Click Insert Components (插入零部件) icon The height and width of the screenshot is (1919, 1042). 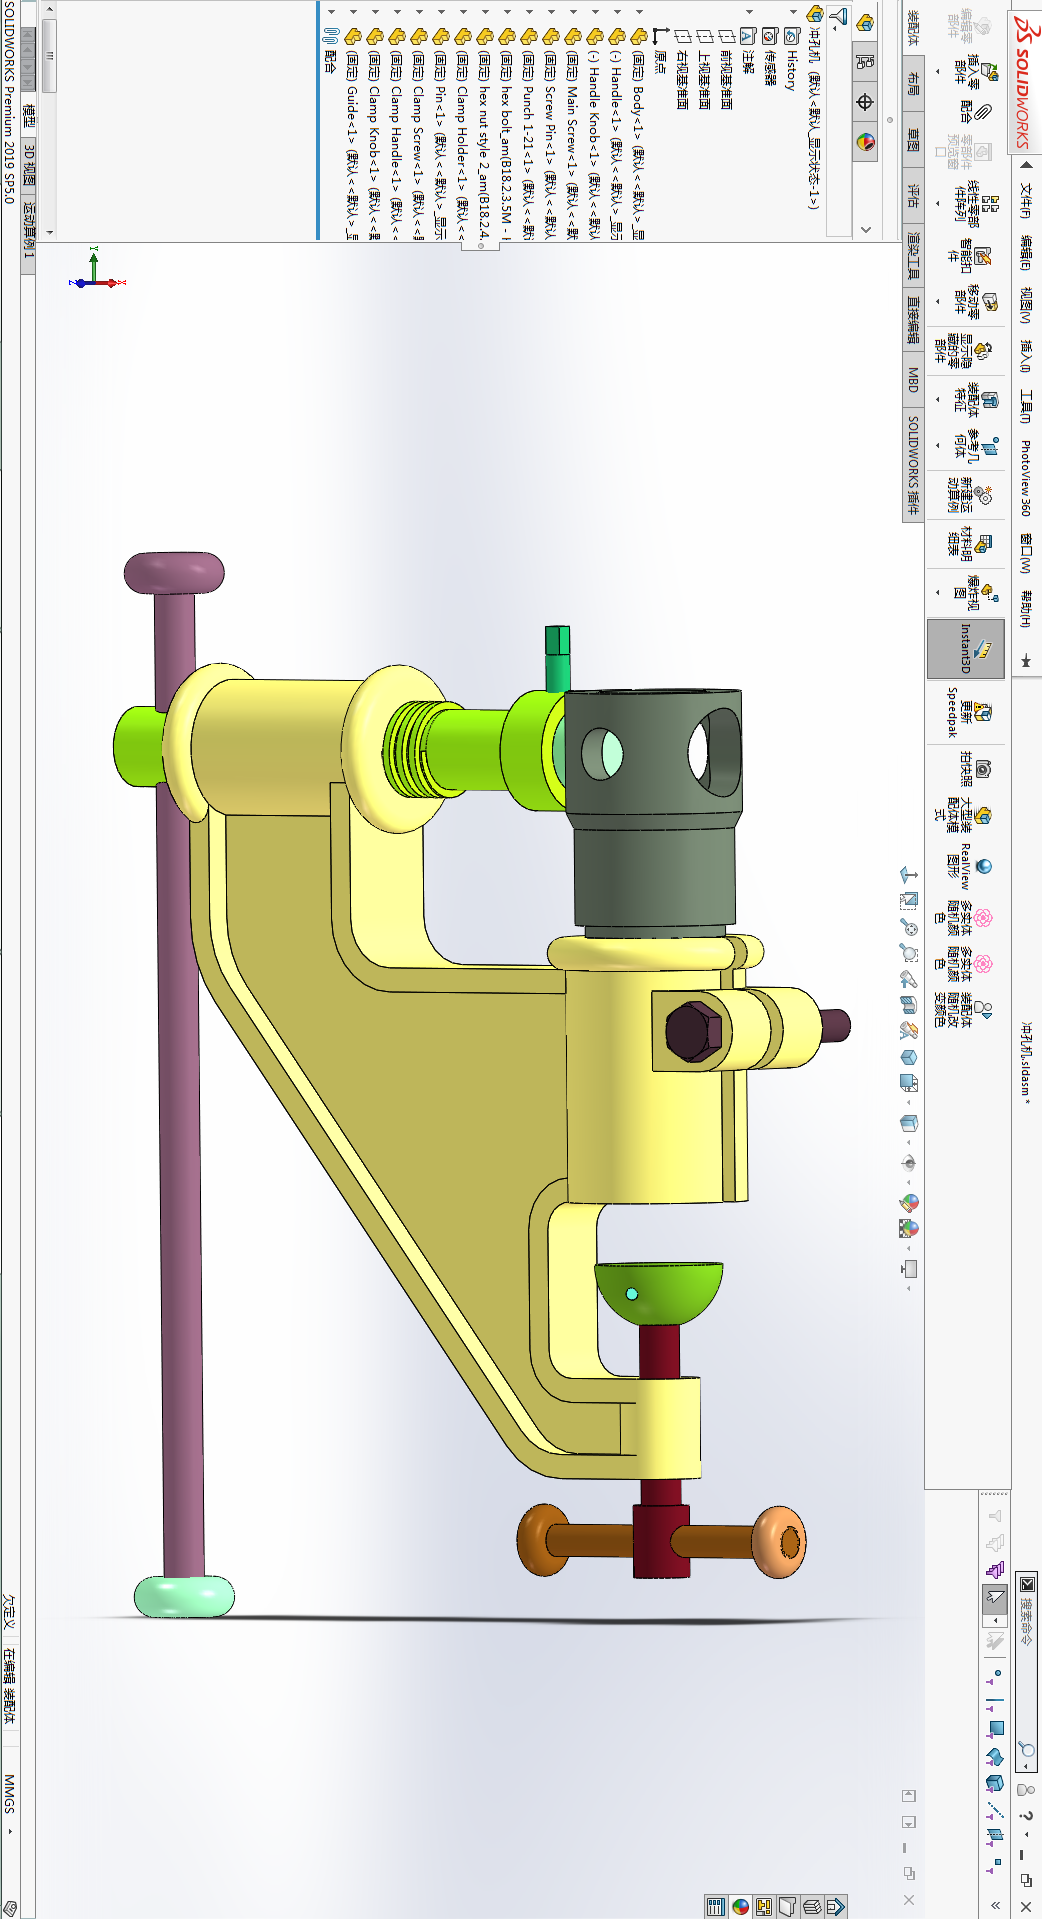[x=989, y=72]
